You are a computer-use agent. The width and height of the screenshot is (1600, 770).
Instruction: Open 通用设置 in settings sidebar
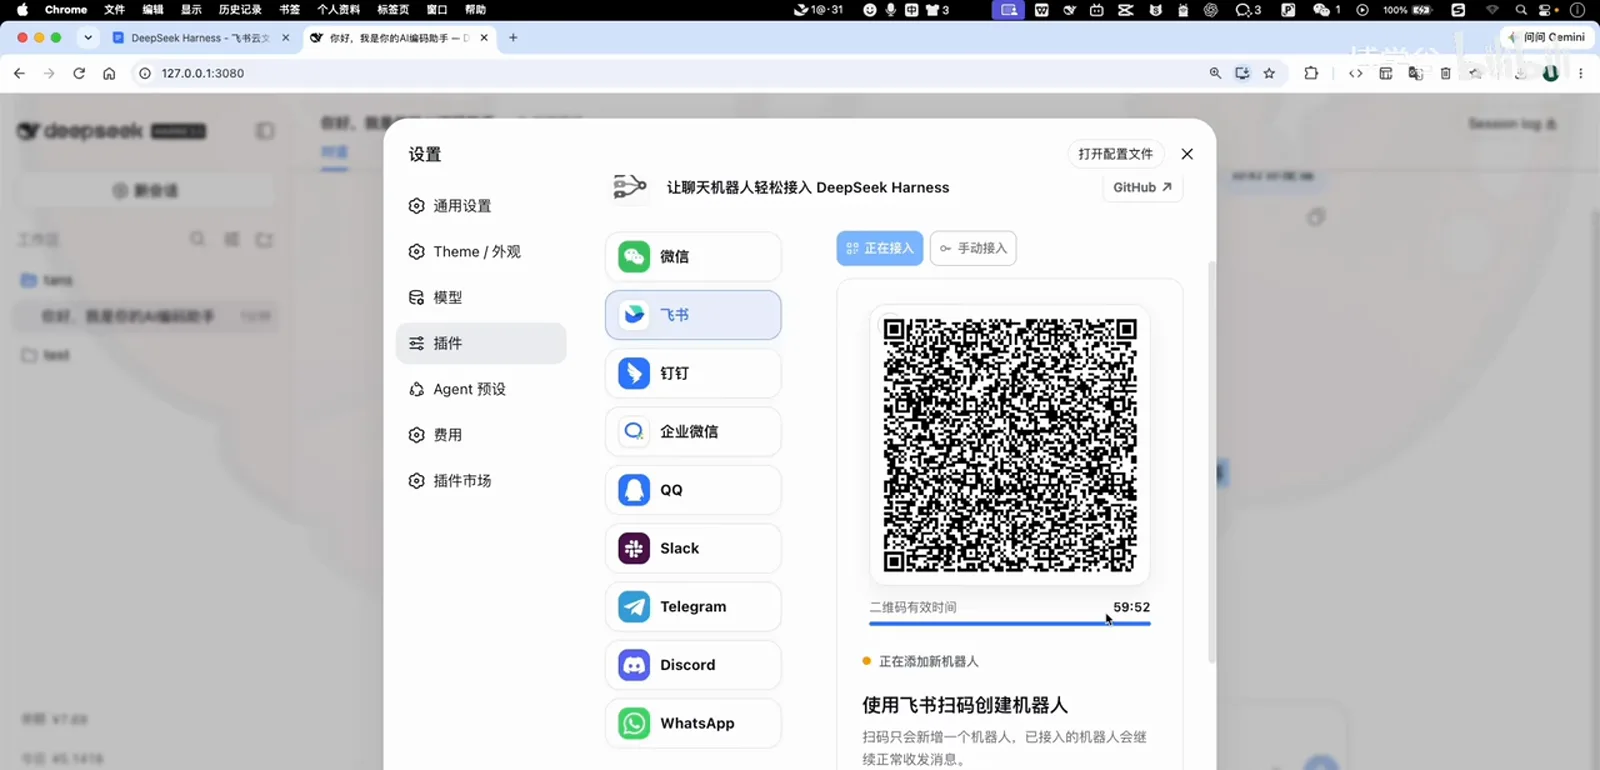(x=481, y=206)
